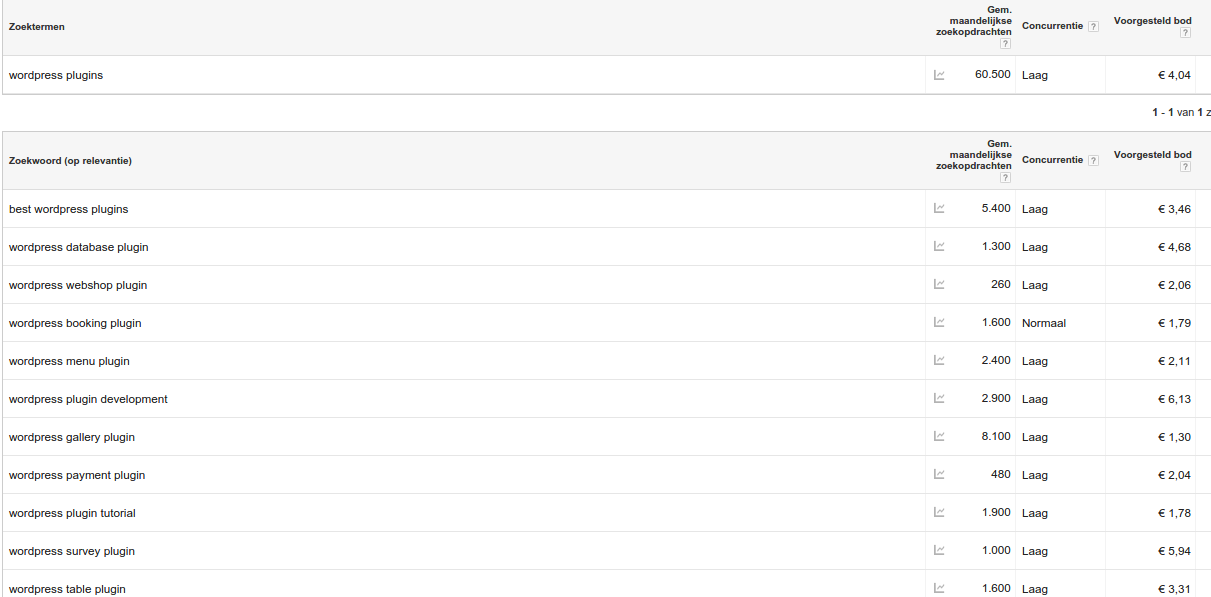The width and height of the screenshot is (1211, 597).
Task: Open trend chart for wordpress database plugin
Action: 939,247
